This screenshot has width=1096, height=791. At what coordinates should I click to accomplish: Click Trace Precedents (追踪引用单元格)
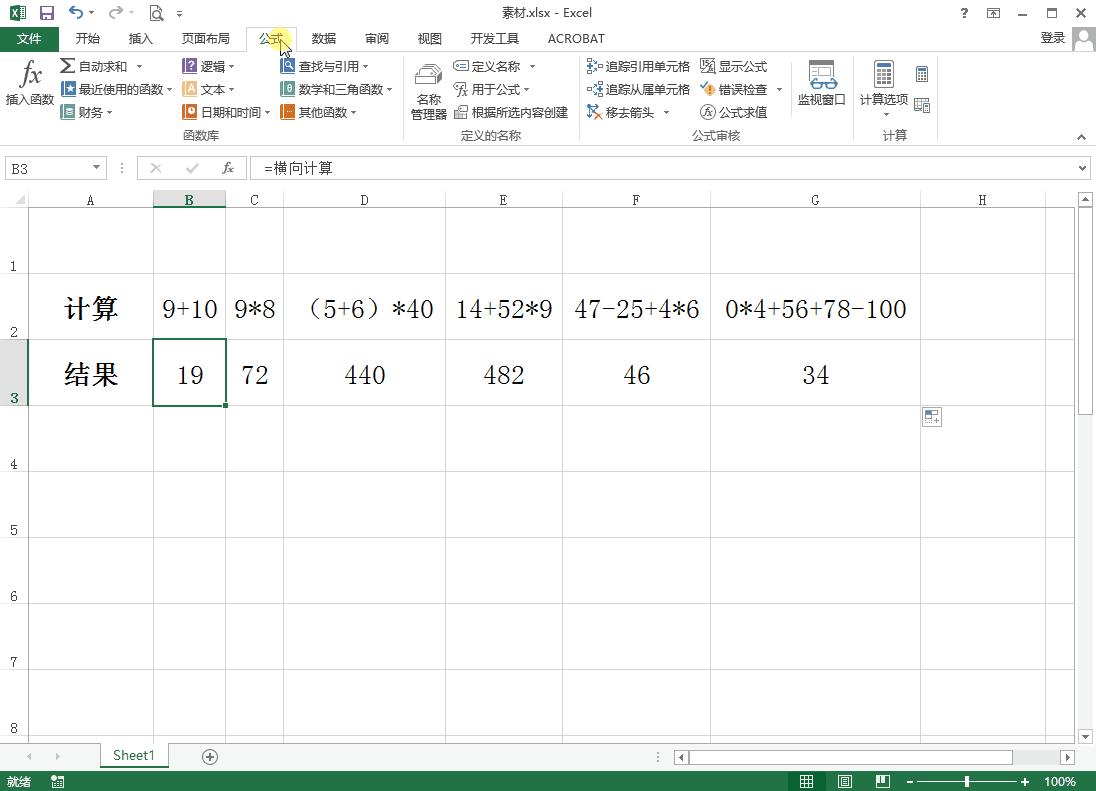point(638,66)
